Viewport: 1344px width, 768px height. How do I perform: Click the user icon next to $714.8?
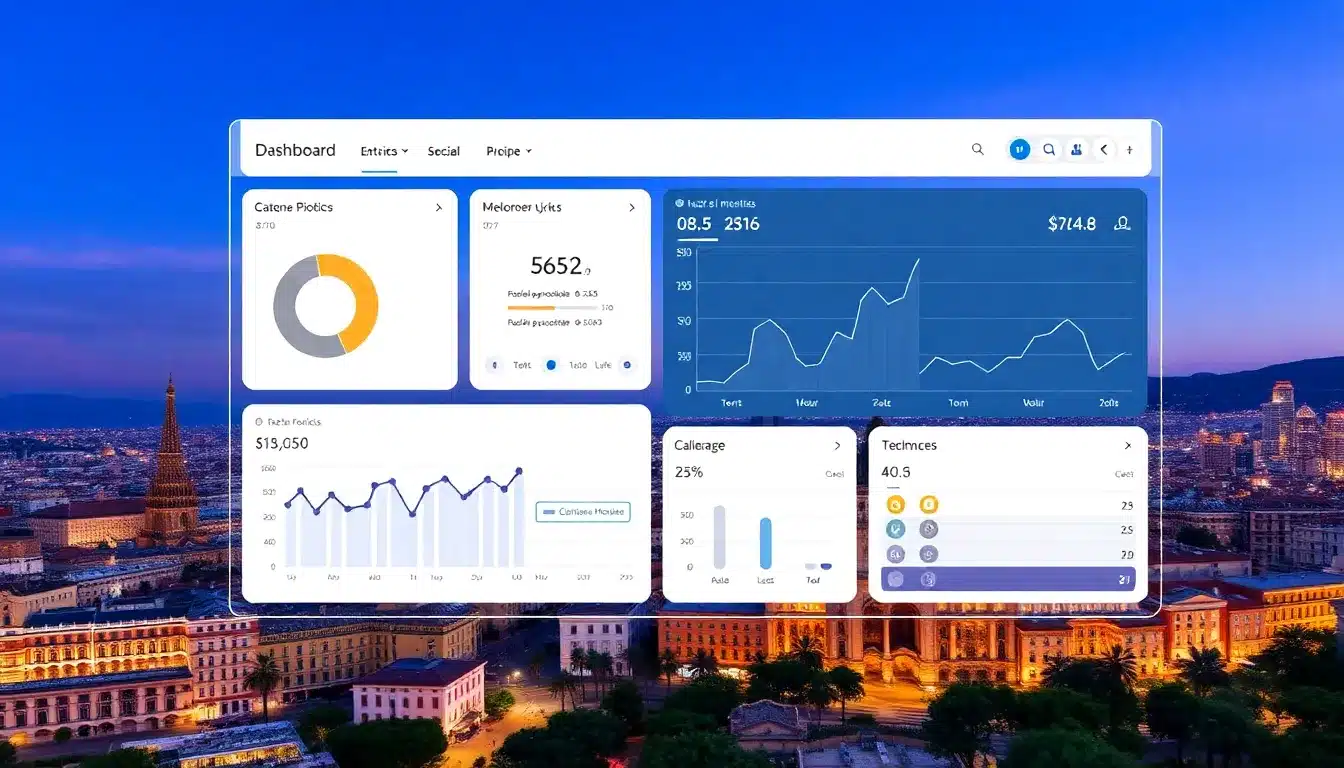click(x=1122, y=224)
